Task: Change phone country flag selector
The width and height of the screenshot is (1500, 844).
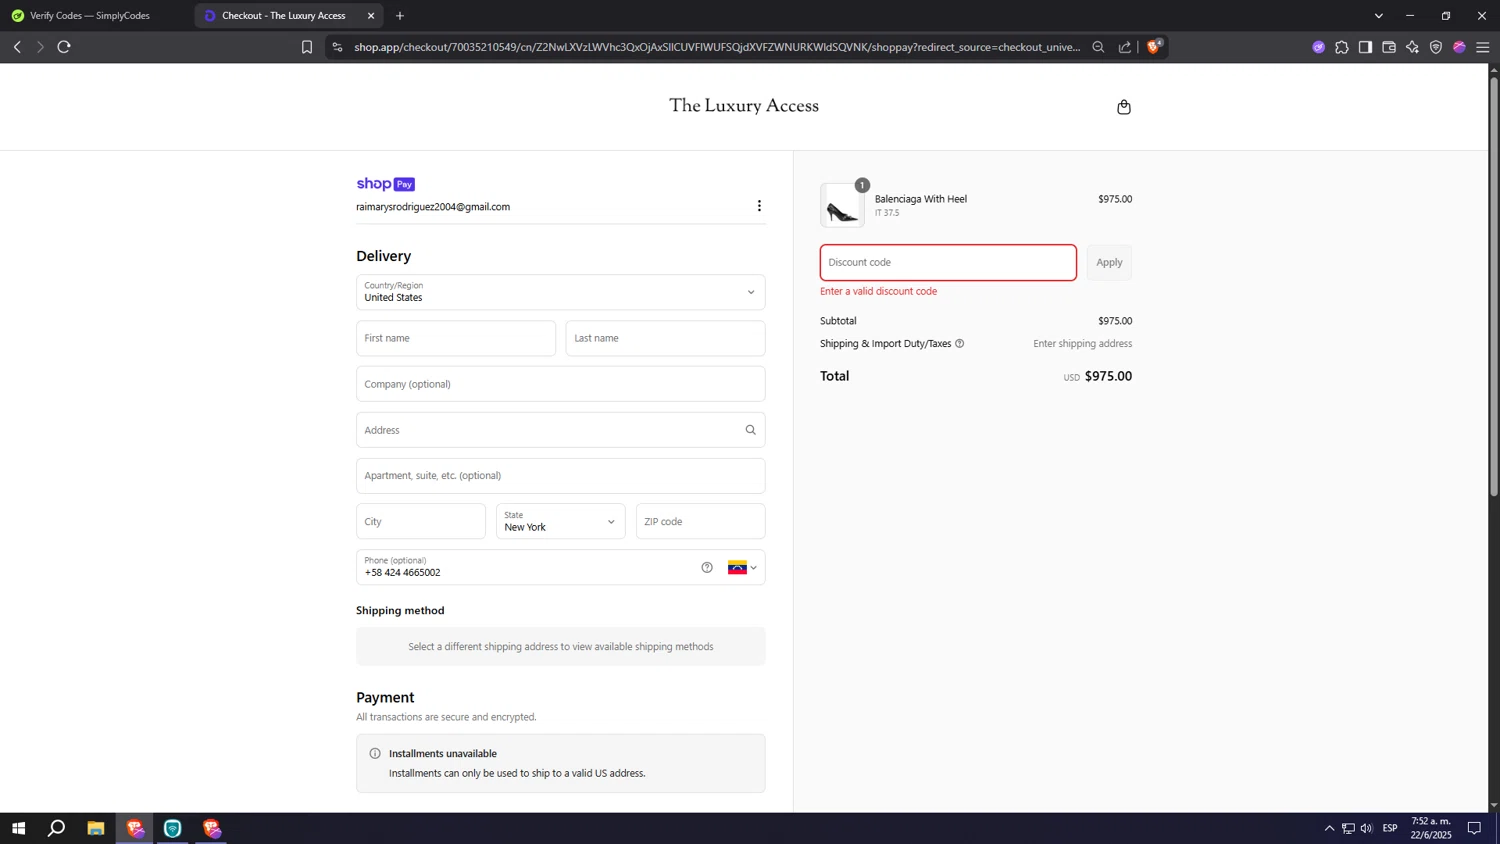Action: tap(742, 568)
